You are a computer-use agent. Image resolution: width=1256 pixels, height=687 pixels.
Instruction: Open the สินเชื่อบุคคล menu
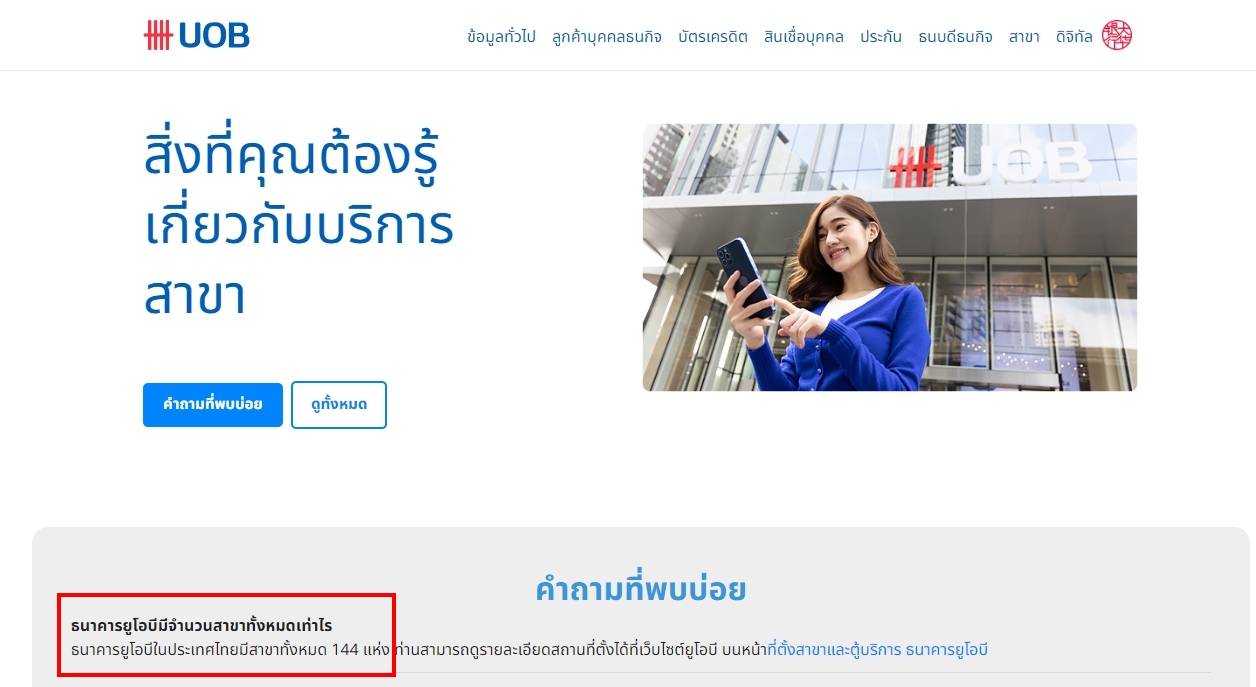[804, 37]
